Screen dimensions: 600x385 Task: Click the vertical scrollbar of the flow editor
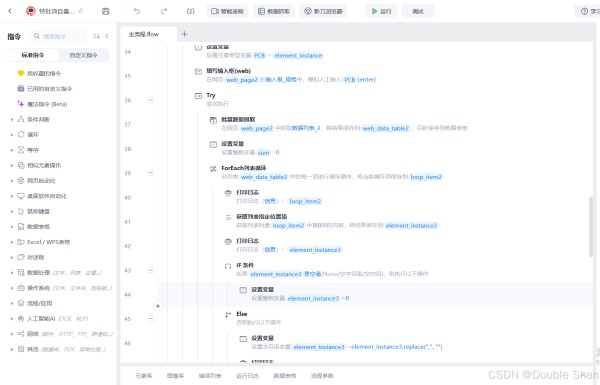pyautogui.click(x=591, y=226)
